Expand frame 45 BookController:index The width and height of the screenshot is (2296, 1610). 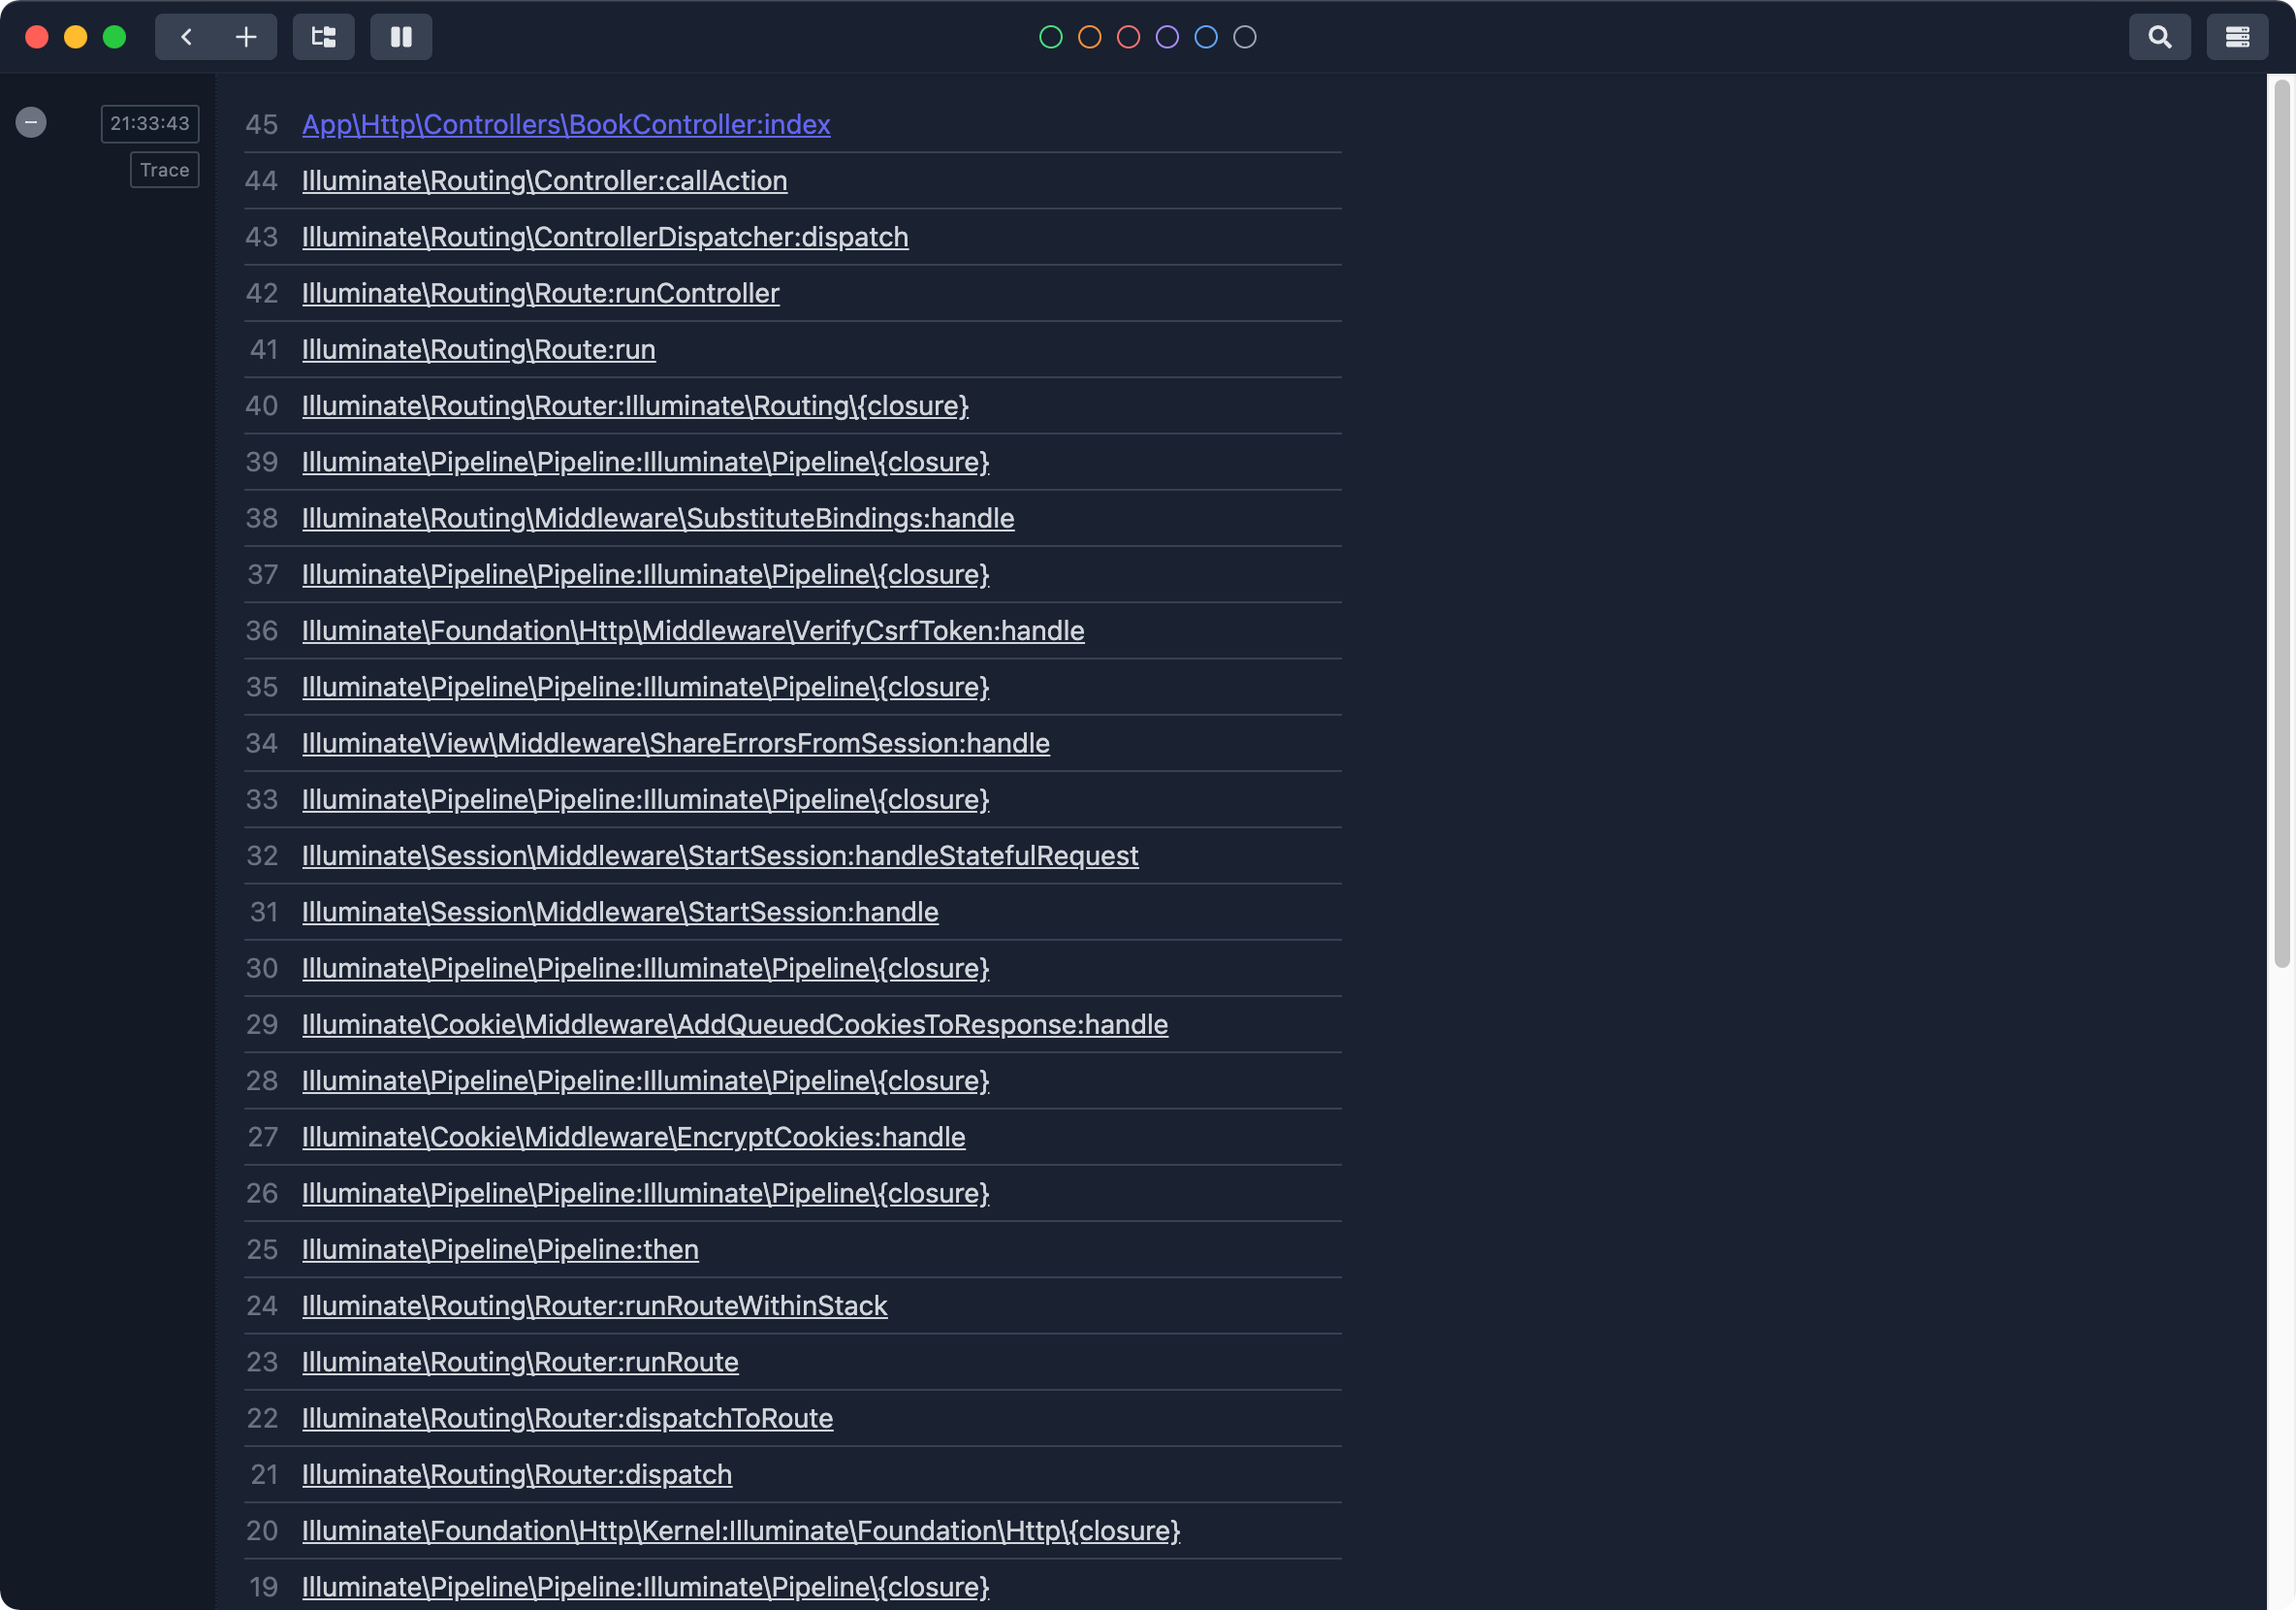pyautogui.click(x=566, y=124)
